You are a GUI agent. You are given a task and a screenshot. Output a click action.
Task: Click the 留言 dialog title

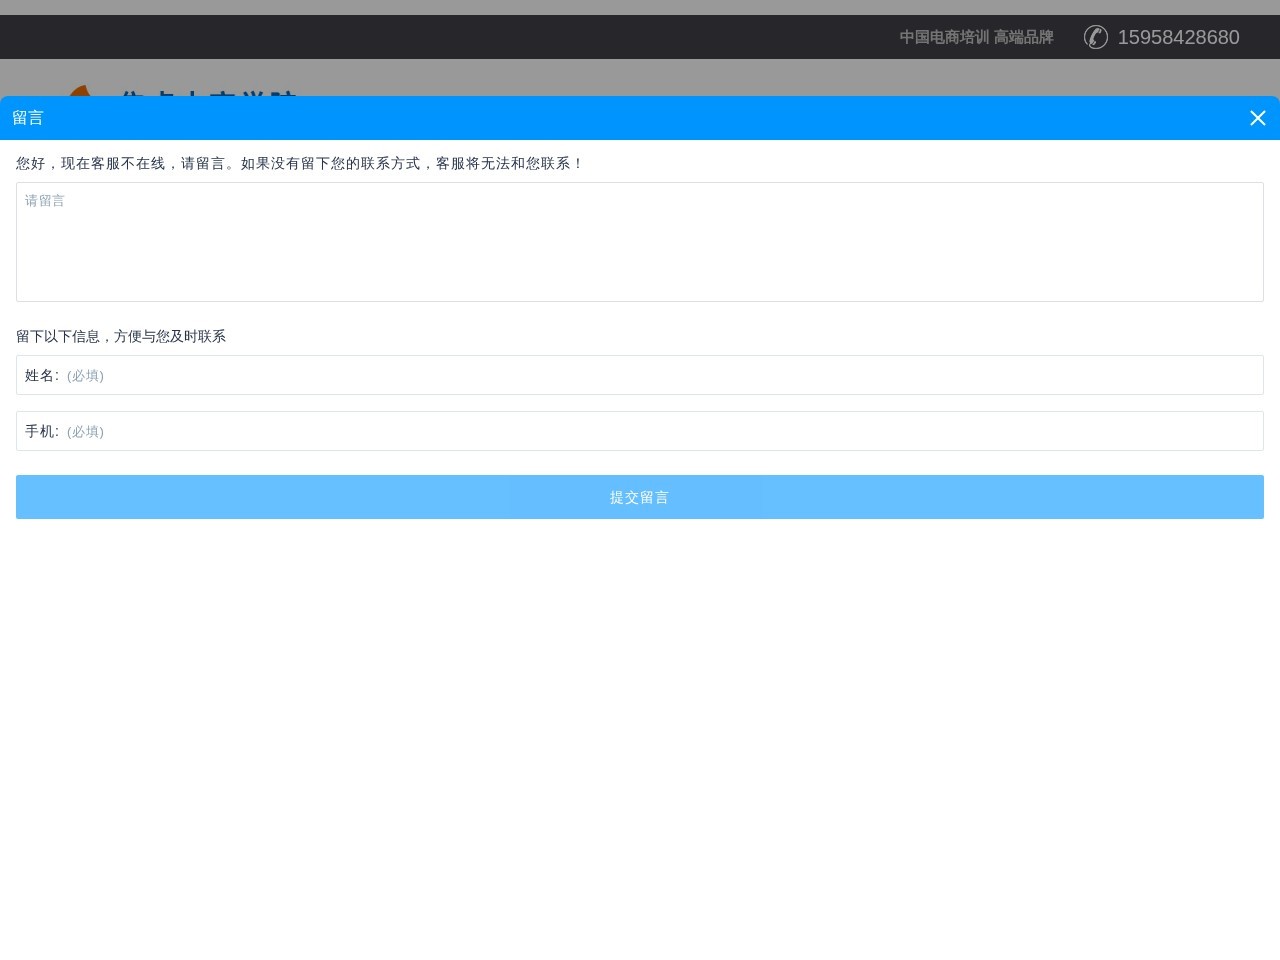coord(28,118)
